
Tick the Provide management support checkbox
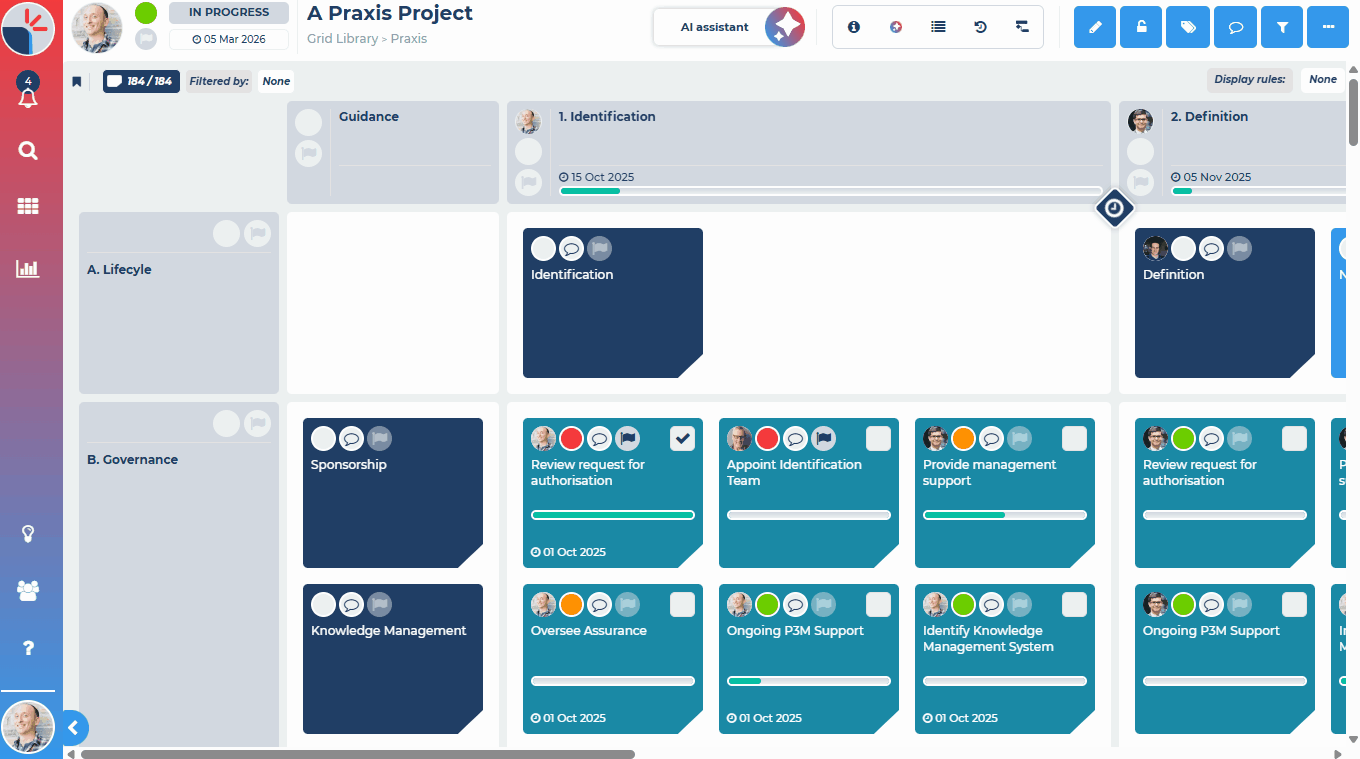1074,438
